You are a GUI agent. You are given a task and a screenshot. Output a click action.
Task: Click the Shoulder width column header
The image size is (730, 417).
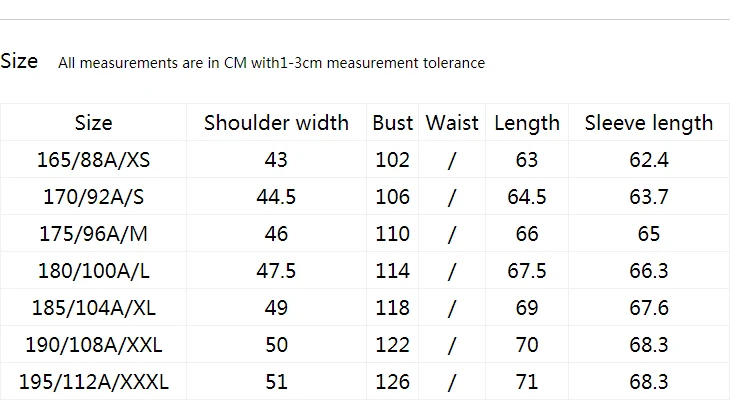click(276, 123)
